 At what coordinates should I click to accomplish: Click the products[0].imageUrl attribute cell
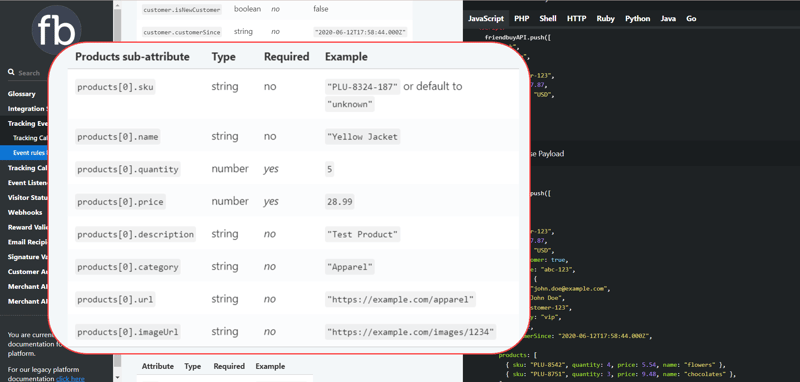tap(128, 333)
